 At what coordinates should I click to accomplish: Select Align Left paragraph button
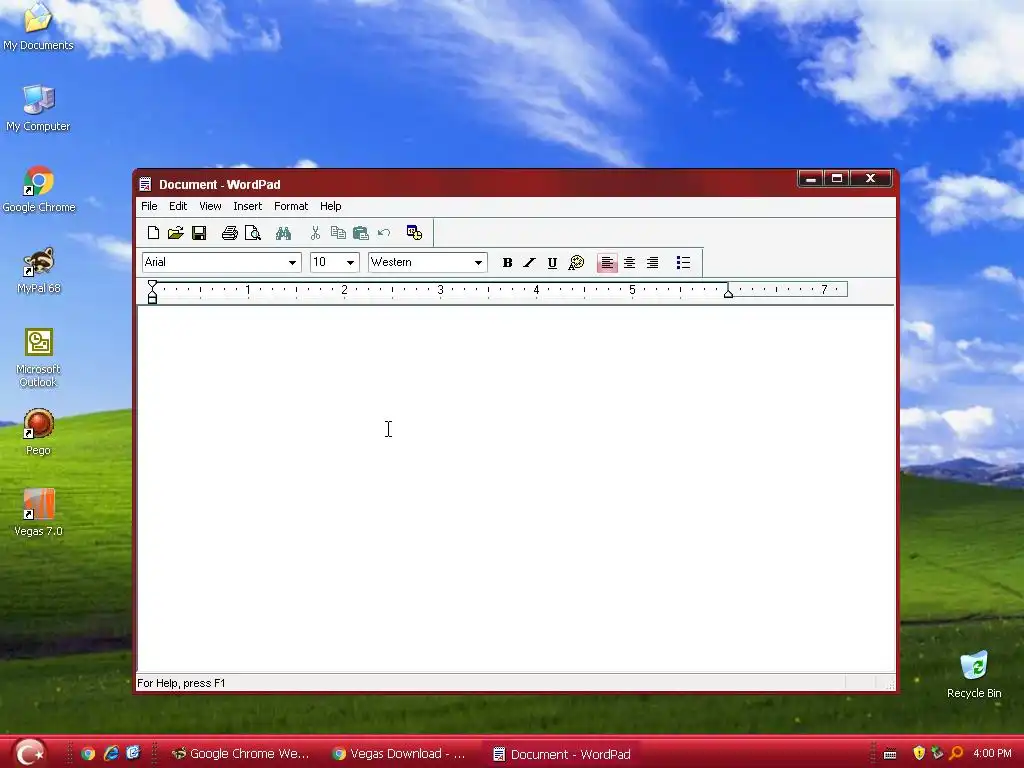point(607,263)
